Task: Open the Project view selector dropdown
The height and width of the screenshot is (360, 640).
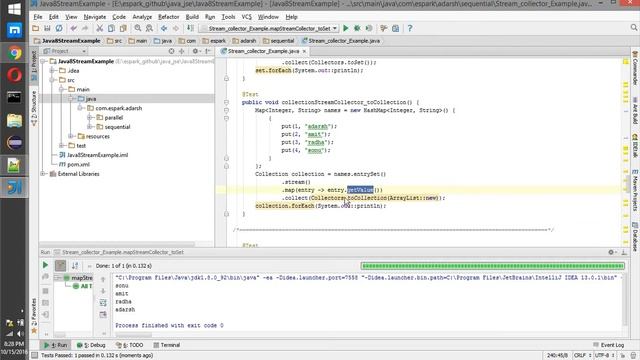Action: click(x=64, y=51)
